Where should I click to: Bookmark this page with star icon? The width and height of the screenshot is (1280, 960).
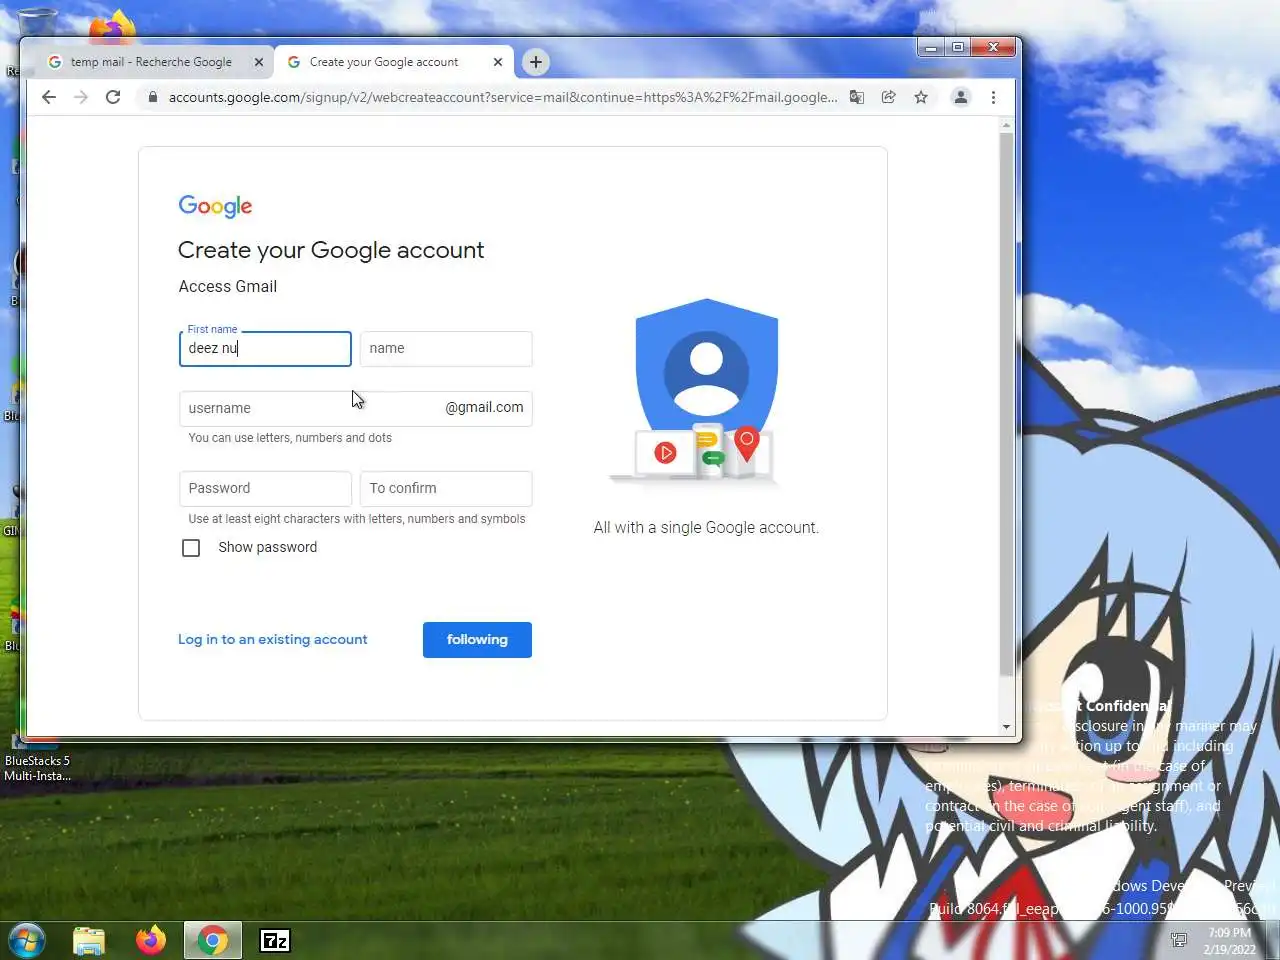[921, 97]
